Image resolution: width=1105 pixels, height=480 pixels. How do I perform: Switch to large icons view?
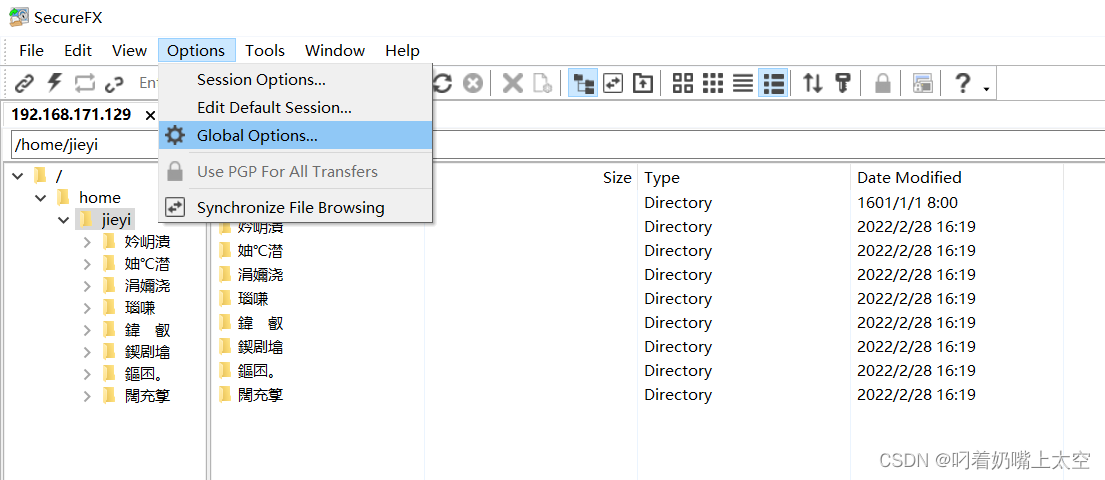683,83
